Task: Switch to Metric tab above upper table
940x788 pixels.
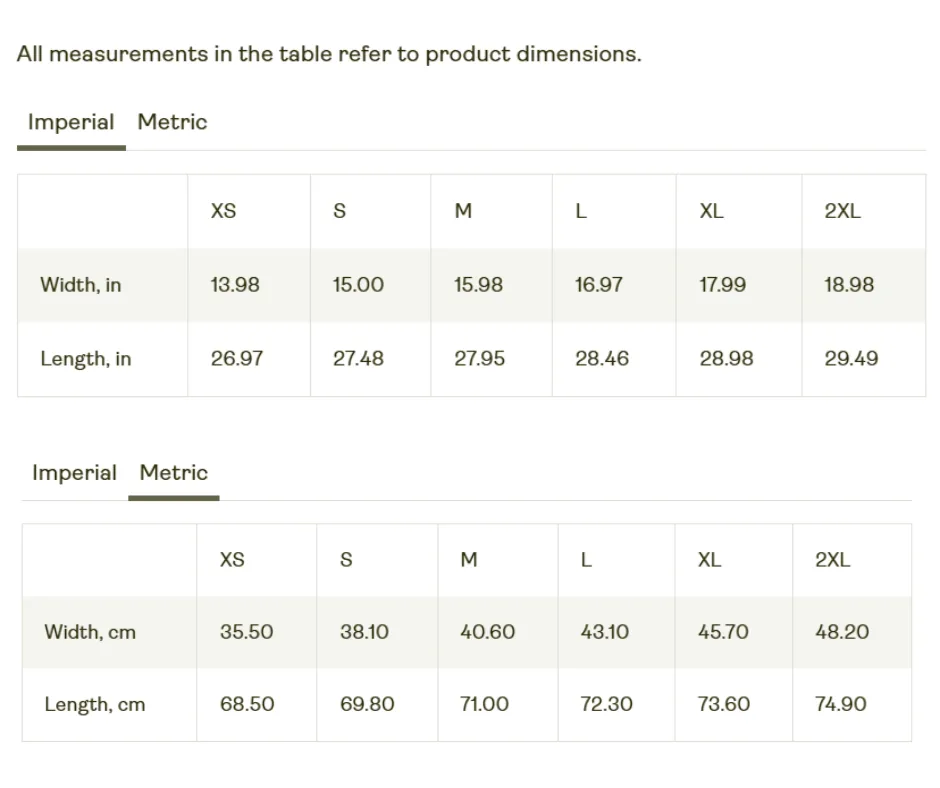Action: (173, 122)
